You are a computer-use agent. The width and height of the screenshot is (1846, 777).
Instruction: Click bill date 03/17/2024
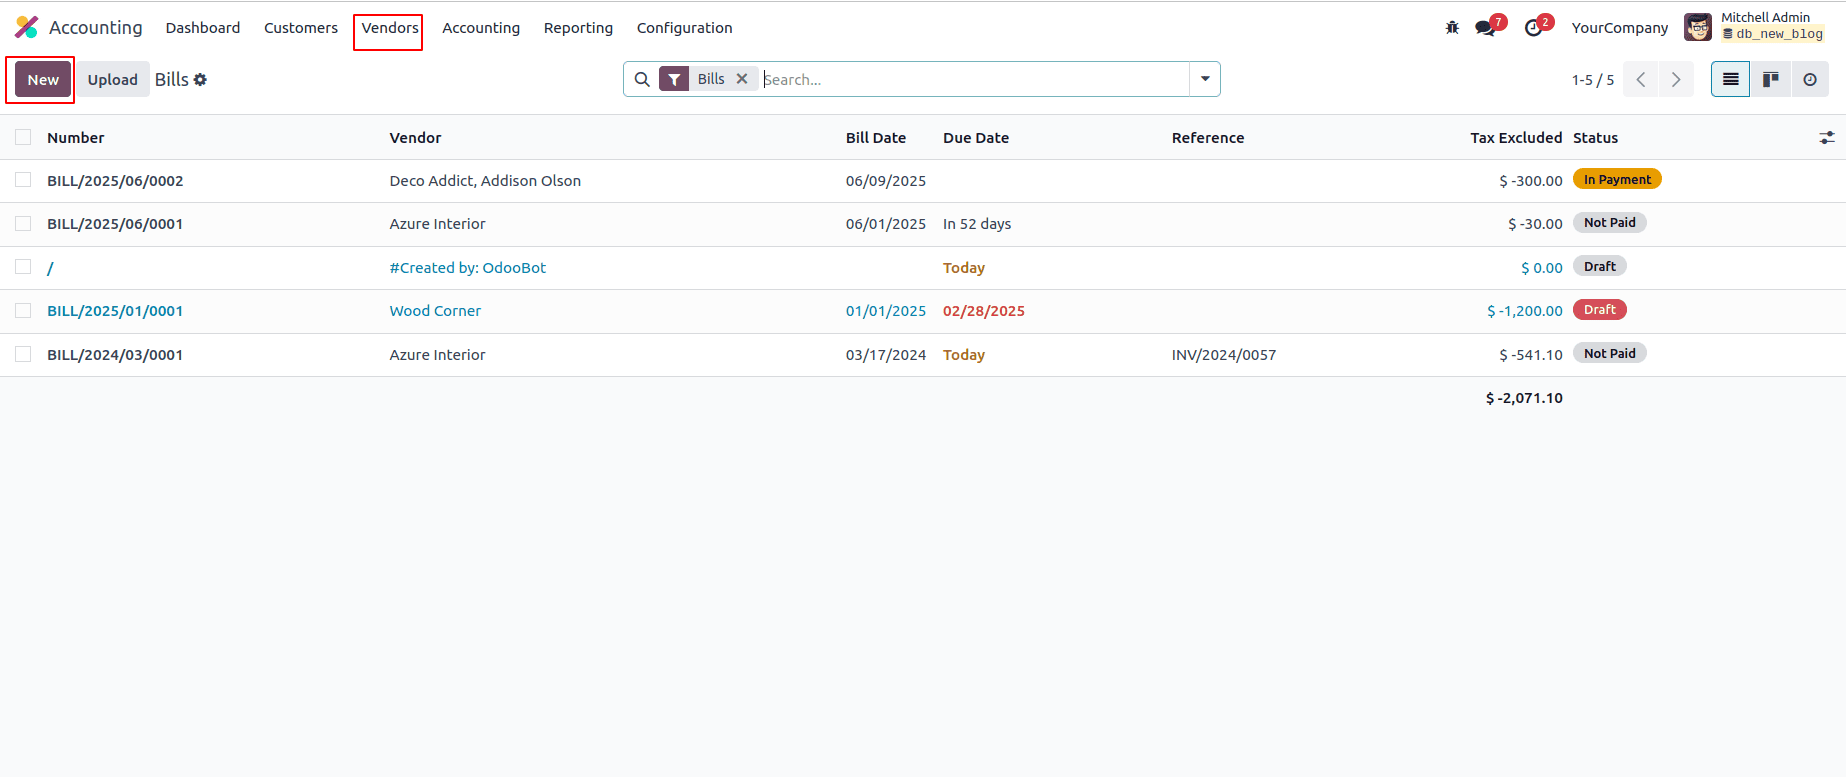[886, 355]
